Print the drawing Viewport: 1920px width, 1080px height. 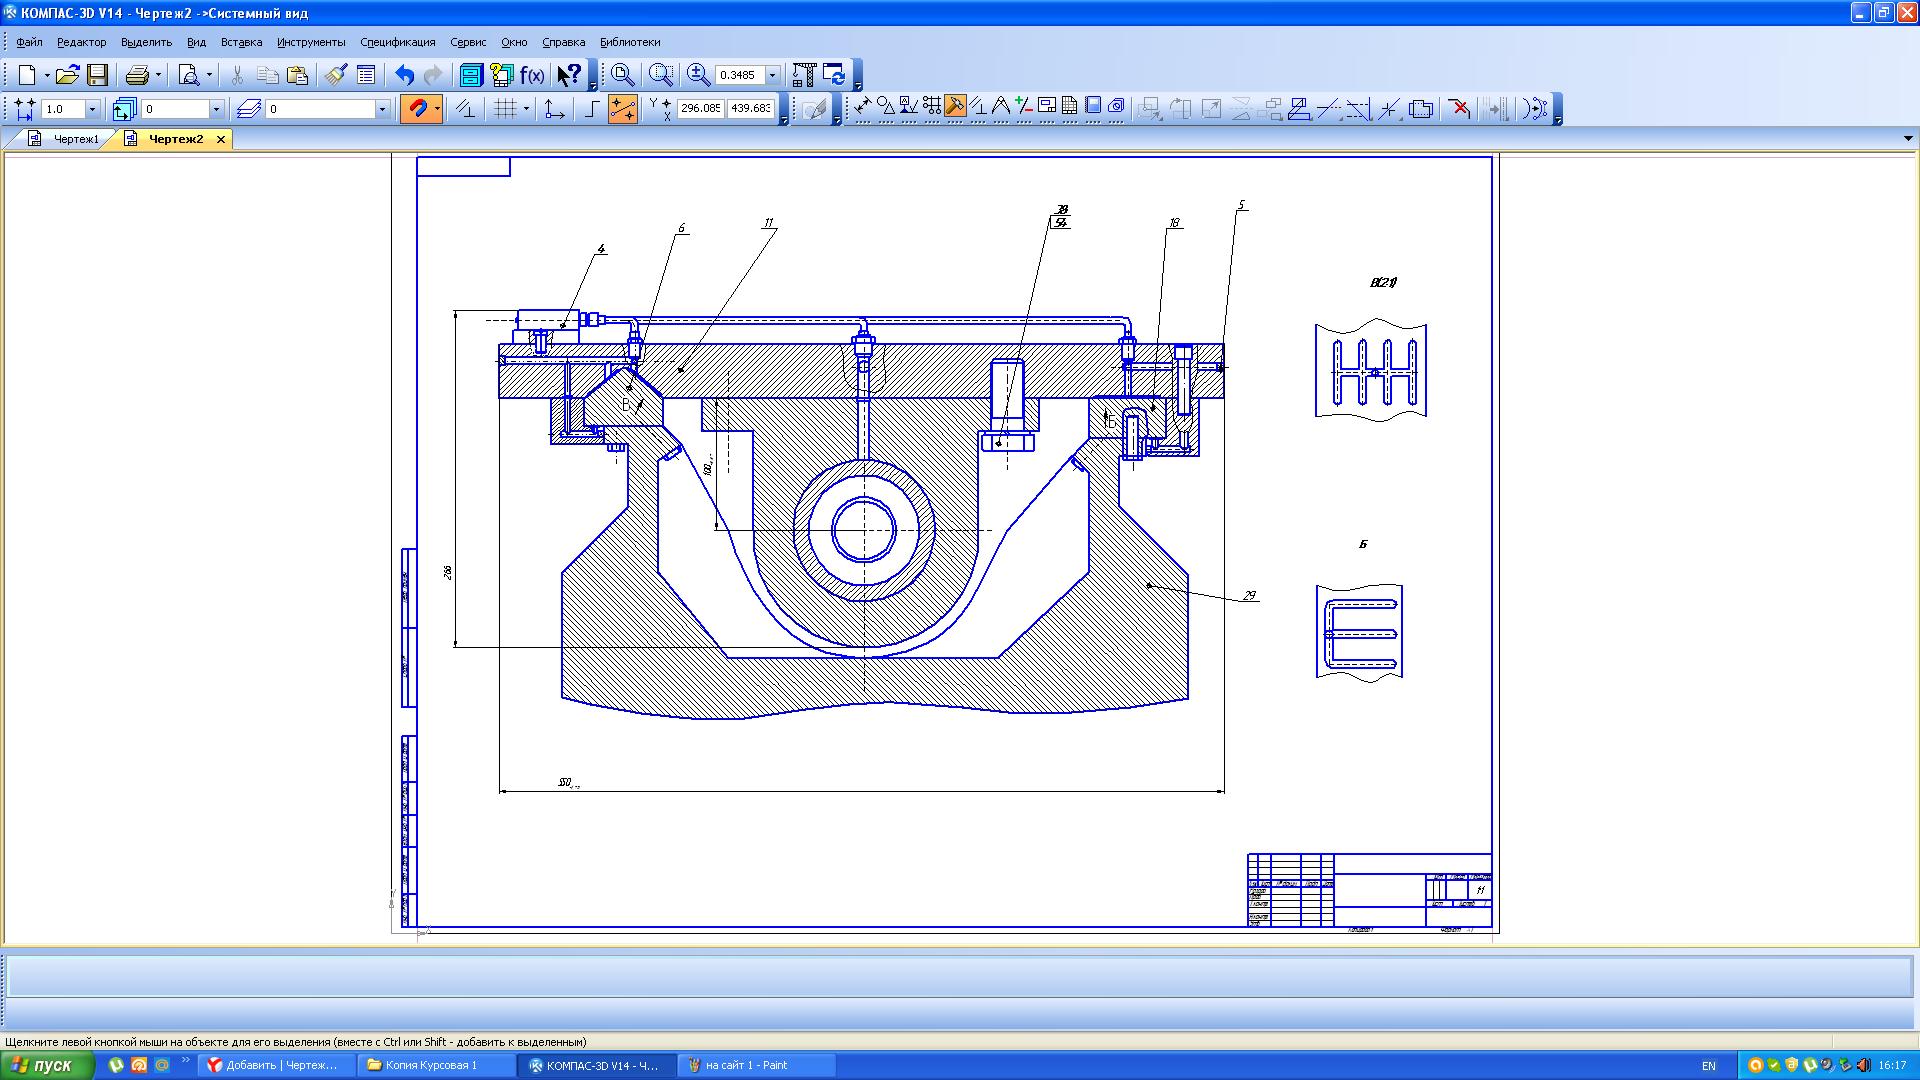137,75
